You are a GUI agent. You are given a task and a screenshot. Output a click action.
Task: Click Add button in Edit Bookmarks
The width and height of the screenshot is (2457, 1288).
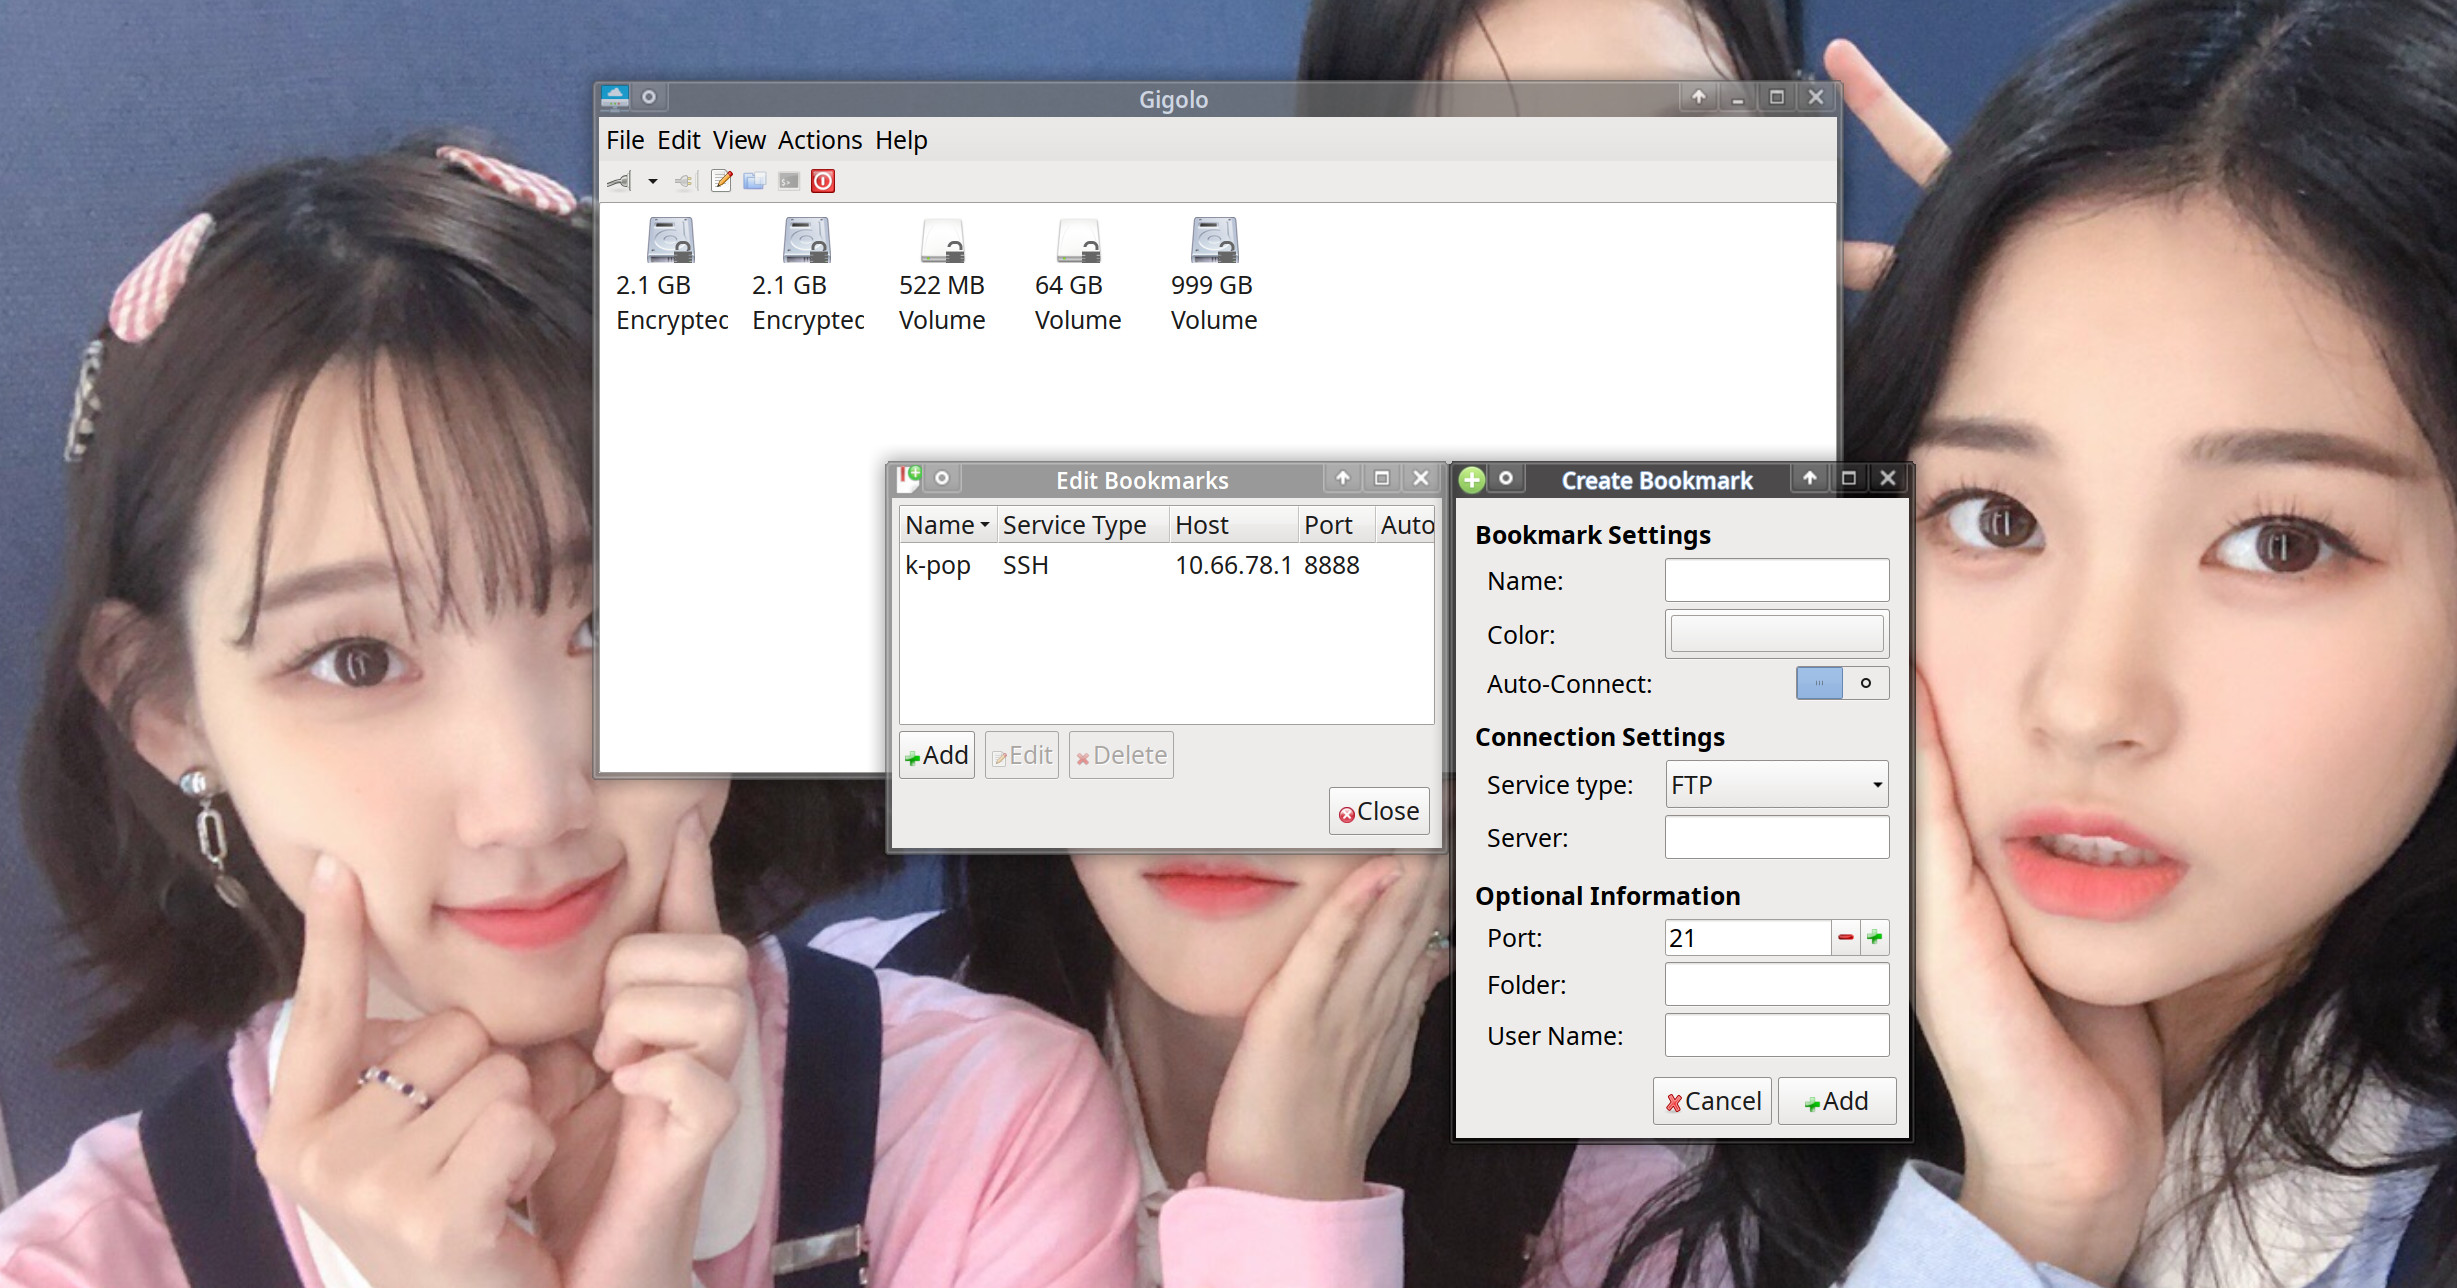click(x=937, y=755)
